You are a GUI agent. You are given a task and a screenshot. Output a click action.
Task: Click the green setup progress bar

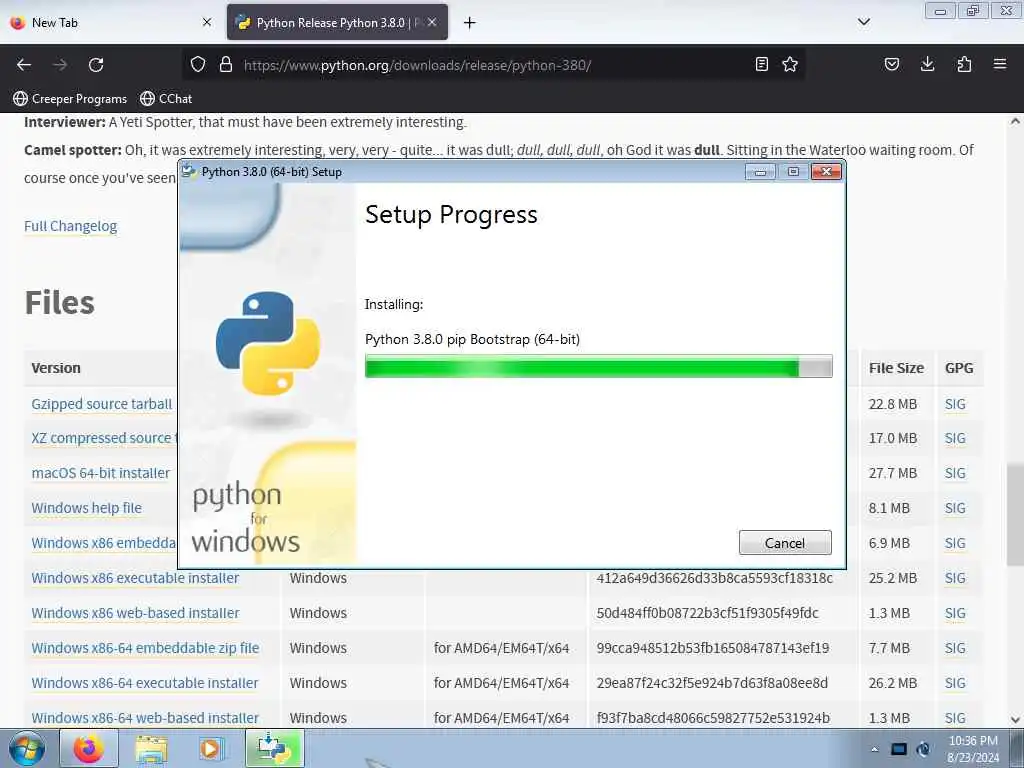coord(598,366)
